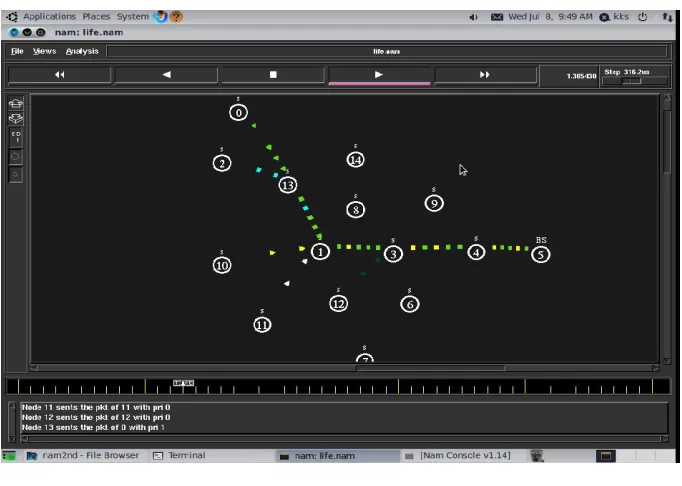682x486 pixels.
Task: Click the show desktop icon in taskbar
Action: click(9, 456)
